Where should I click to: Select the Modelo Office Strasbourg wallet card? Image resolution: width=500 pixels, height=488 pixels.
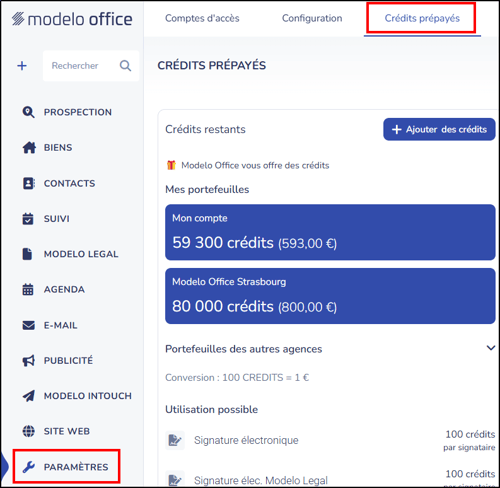(330, 296)
